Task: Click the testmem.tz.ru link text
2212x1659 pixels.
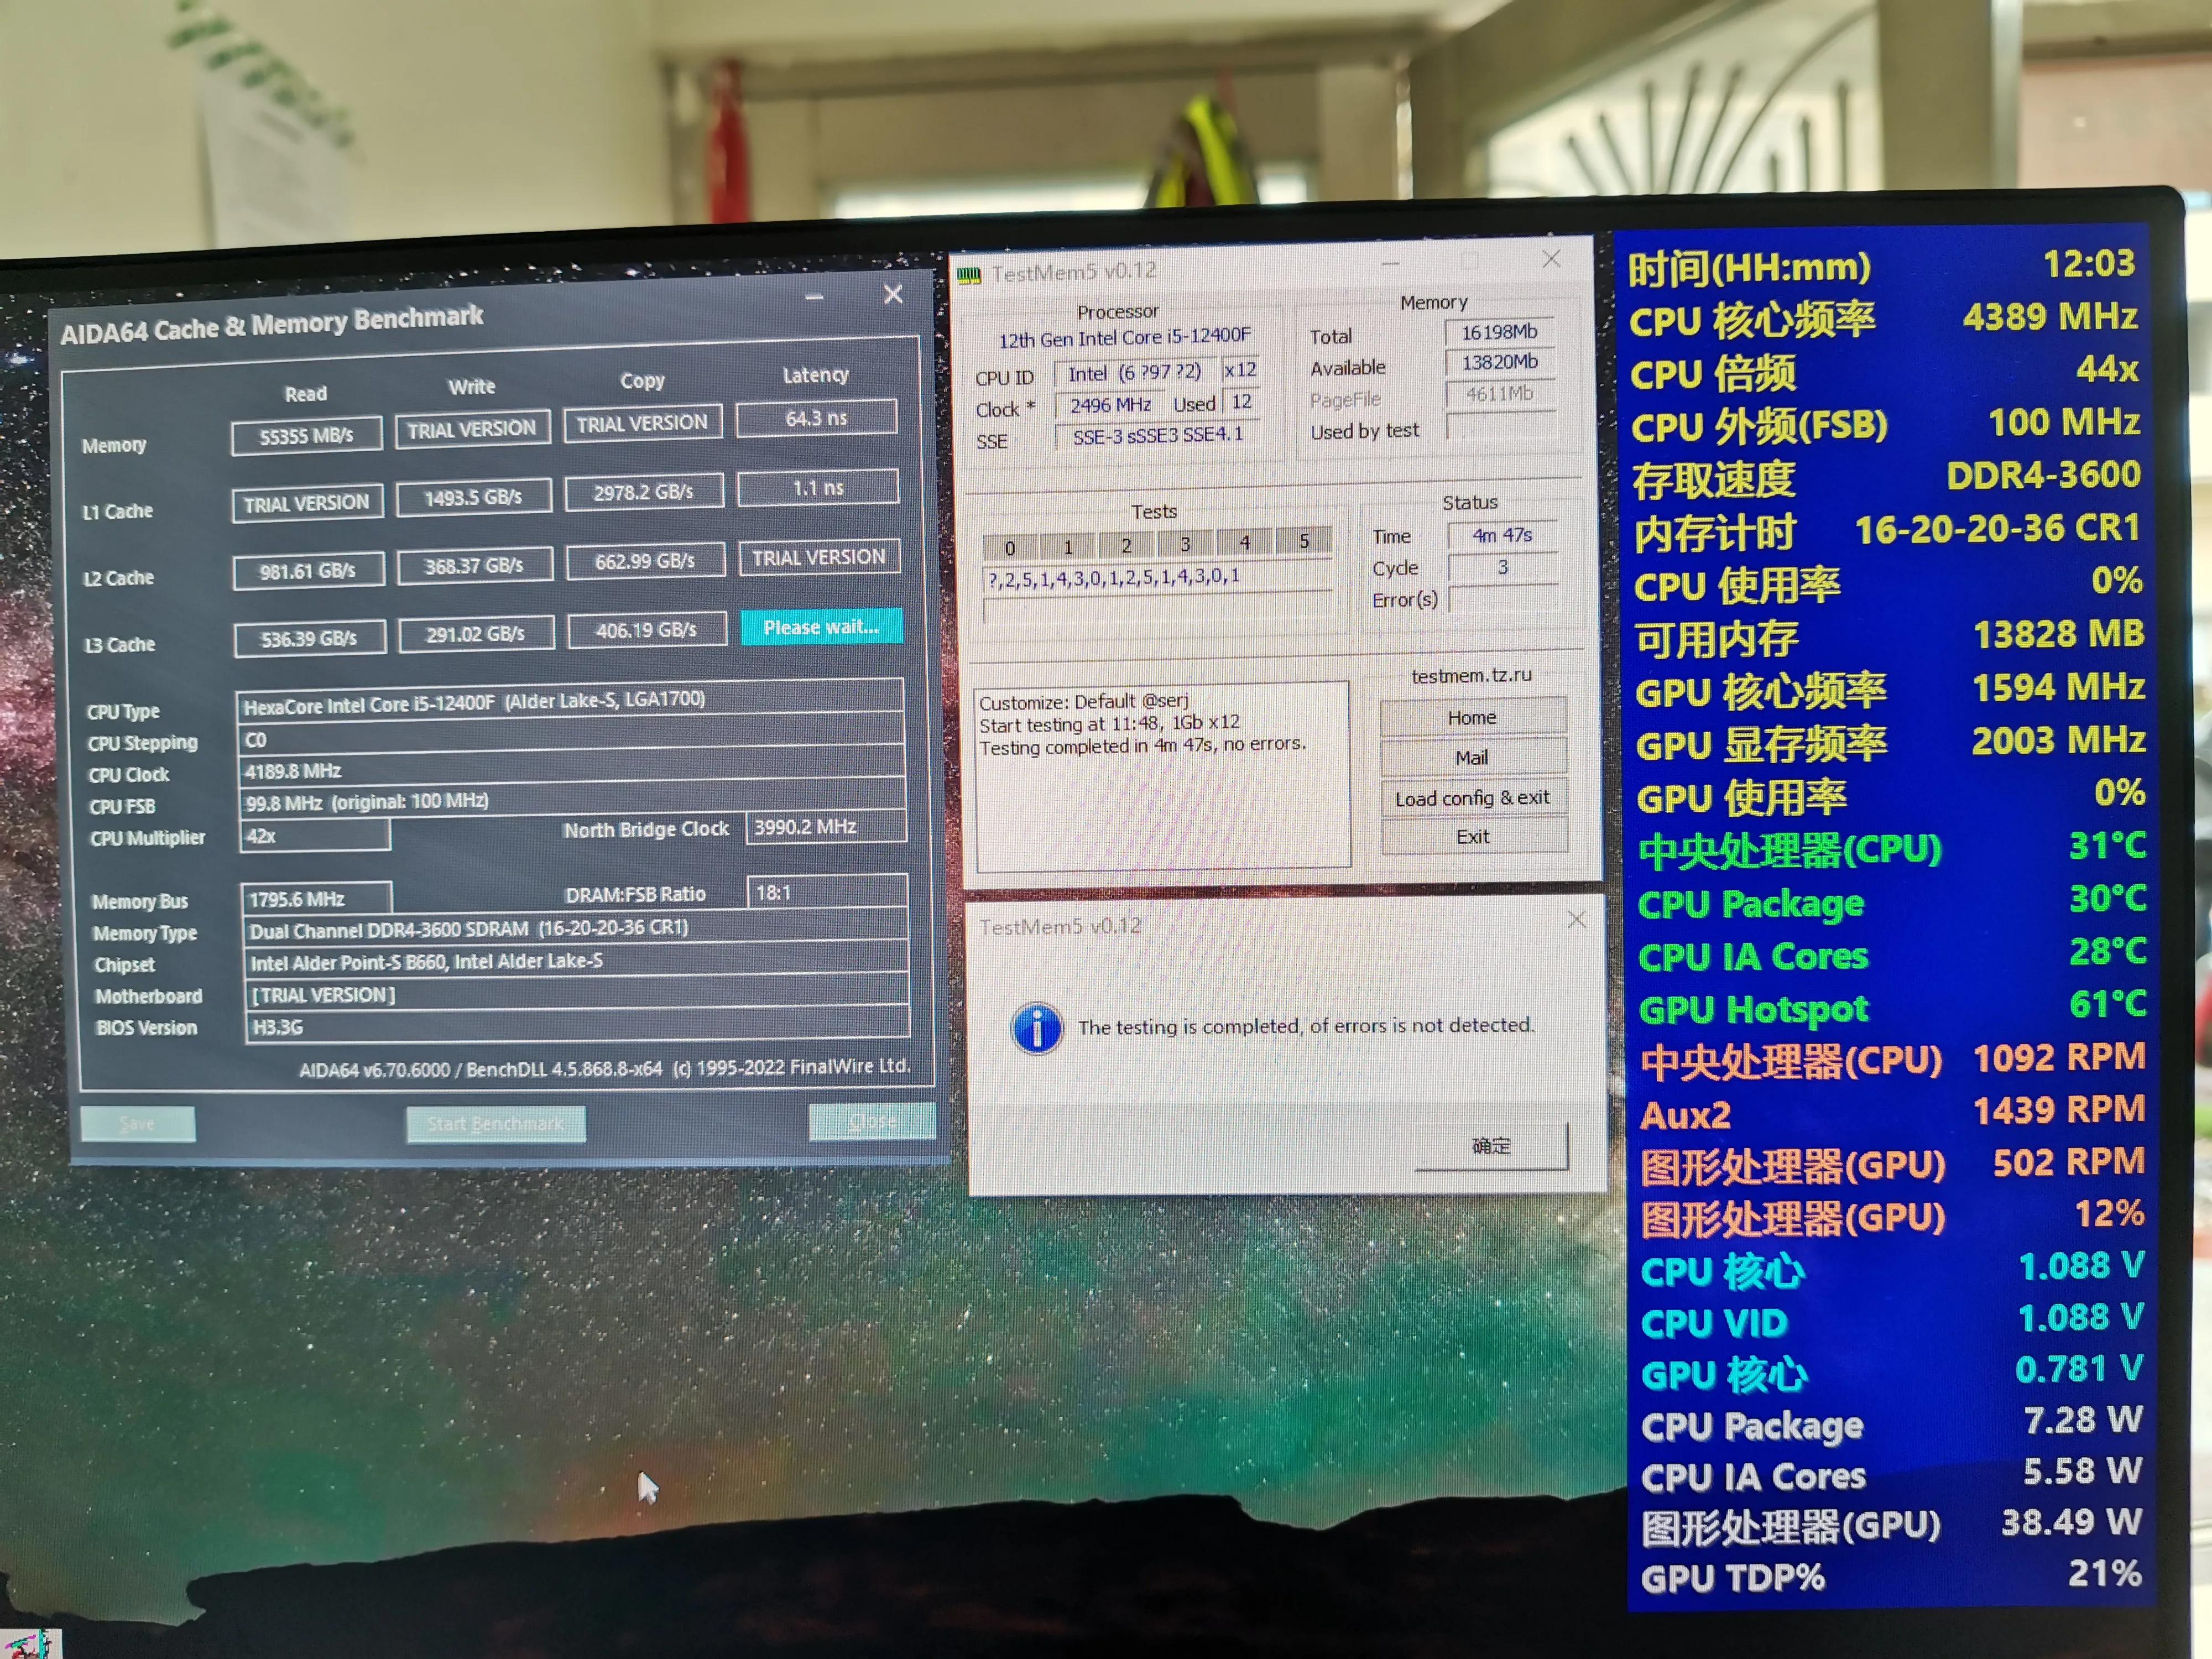Action: click(x=1471, y=676)
